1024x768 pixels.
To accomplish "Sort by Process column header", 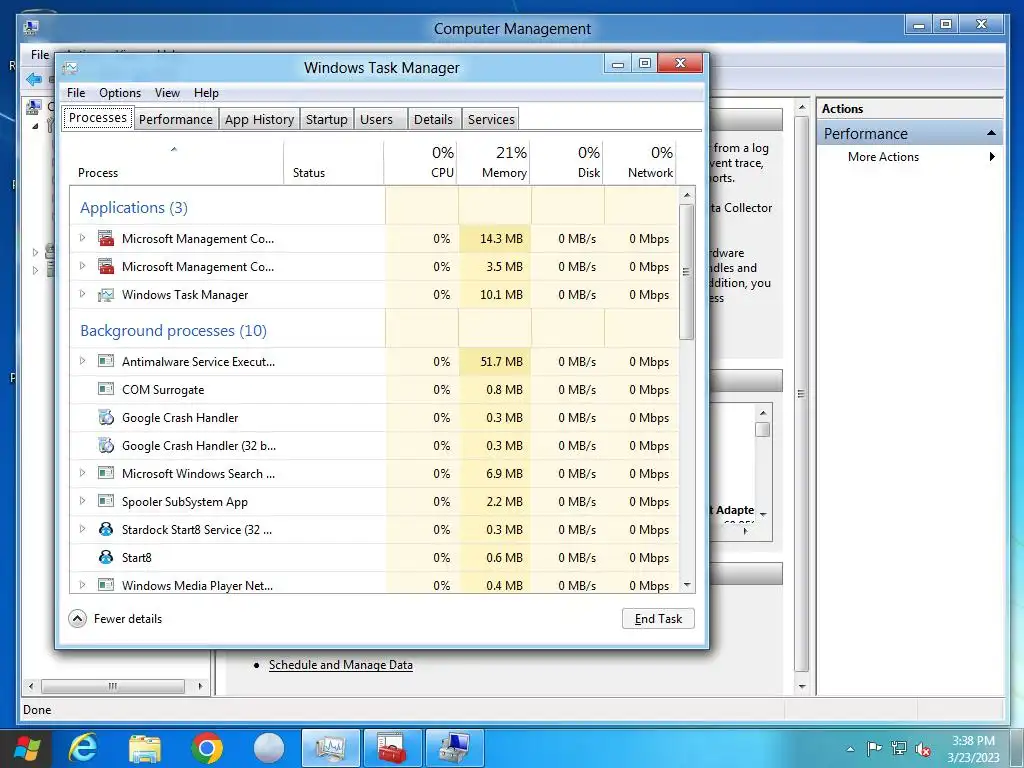I will point(176,162).
